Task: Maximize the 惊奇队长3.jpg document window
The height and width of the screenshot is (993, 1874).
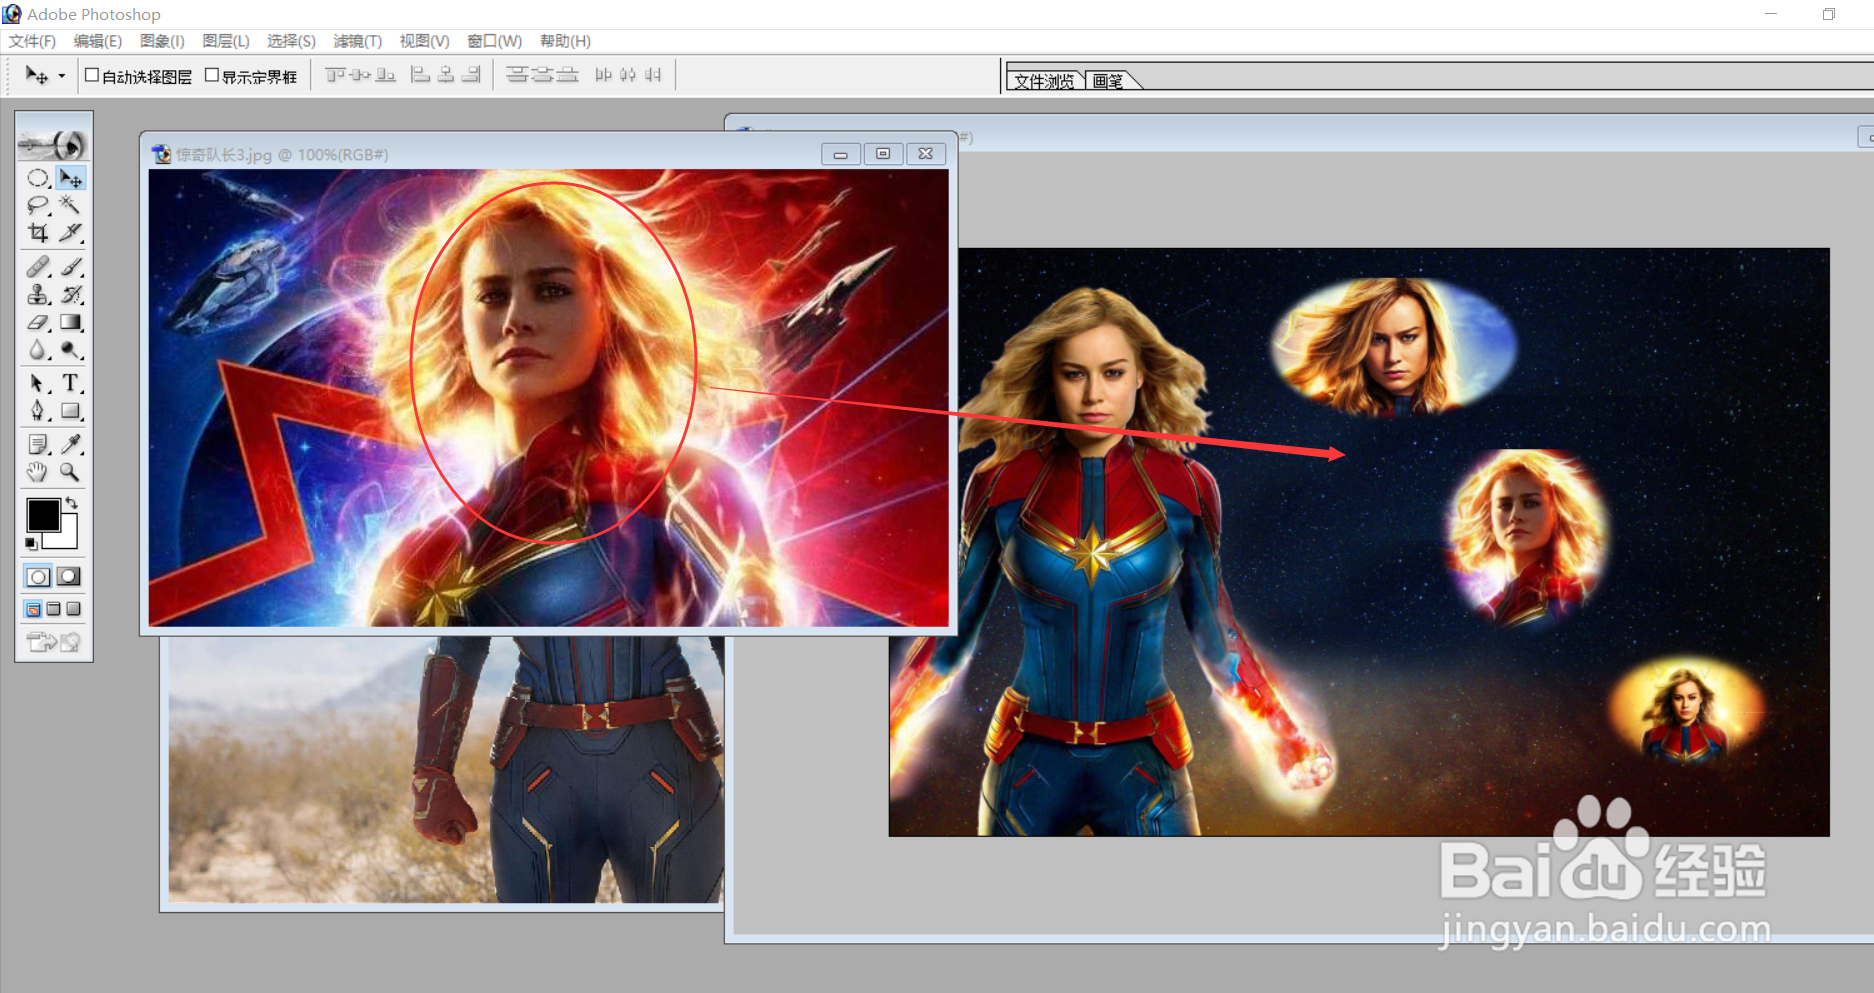Action: pyautogui.click(x=883, y=153)
